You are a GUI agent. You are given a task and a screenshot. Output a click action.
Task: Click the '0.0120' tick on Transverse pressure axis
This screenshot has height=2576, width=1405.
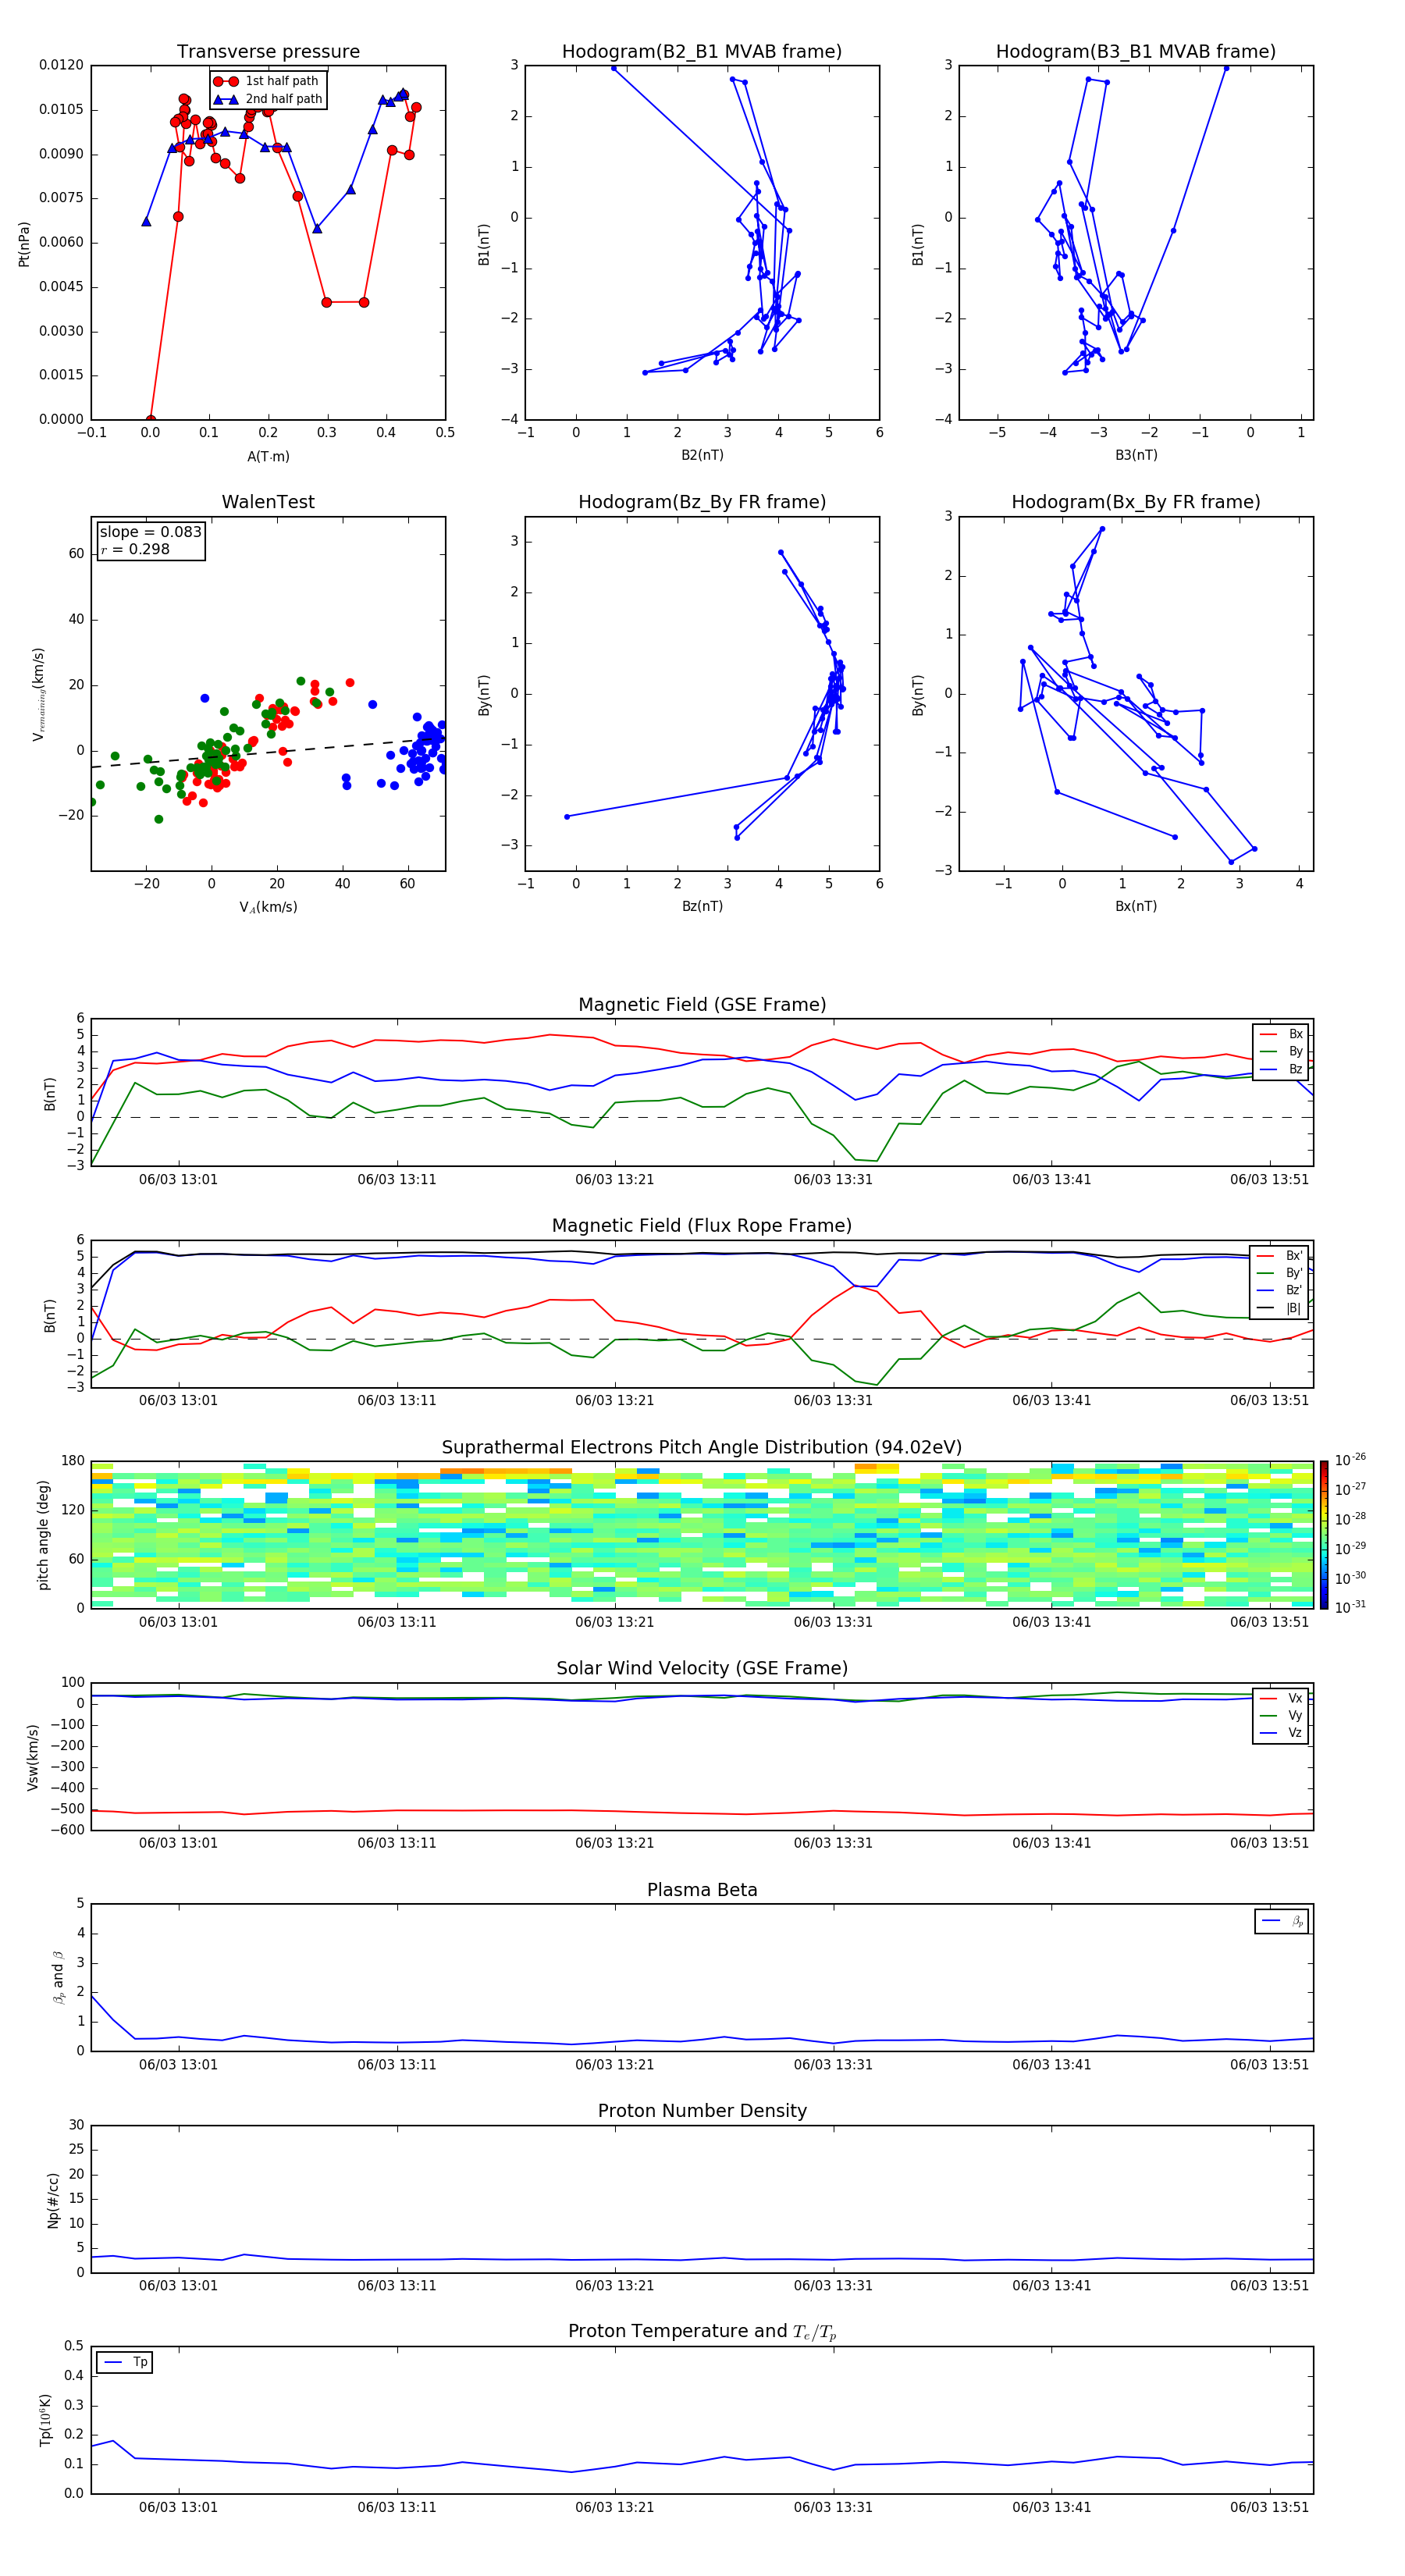[x=61, y=65]
